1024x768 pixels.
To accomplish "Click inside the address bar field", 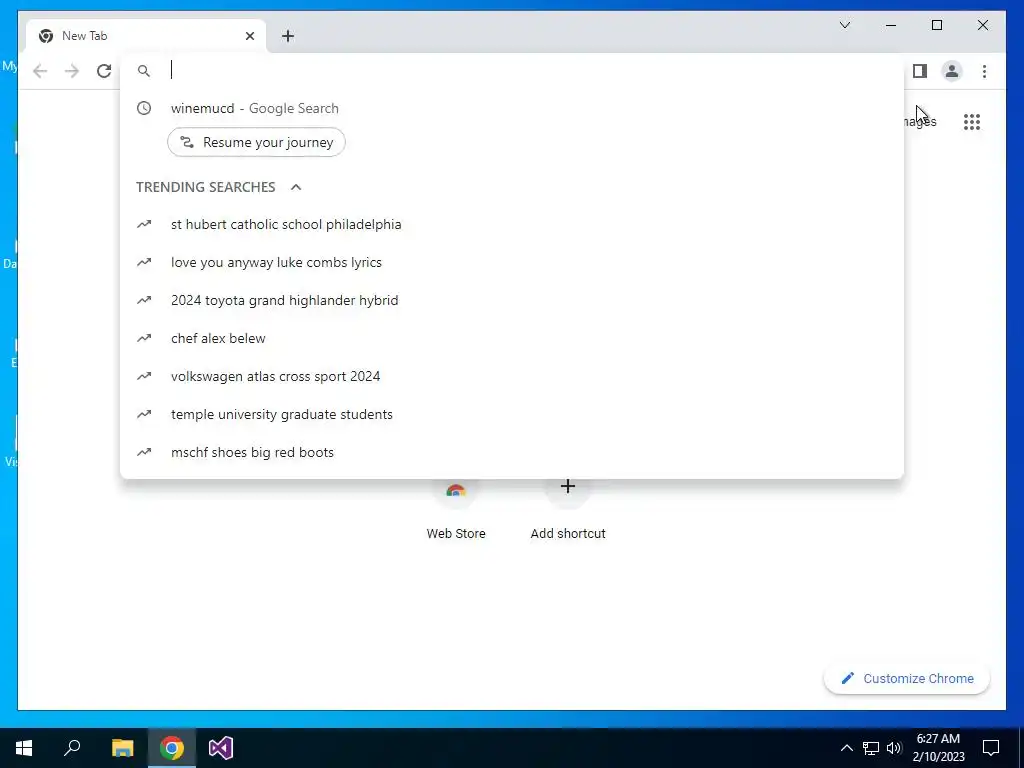I will click(512, 71).
